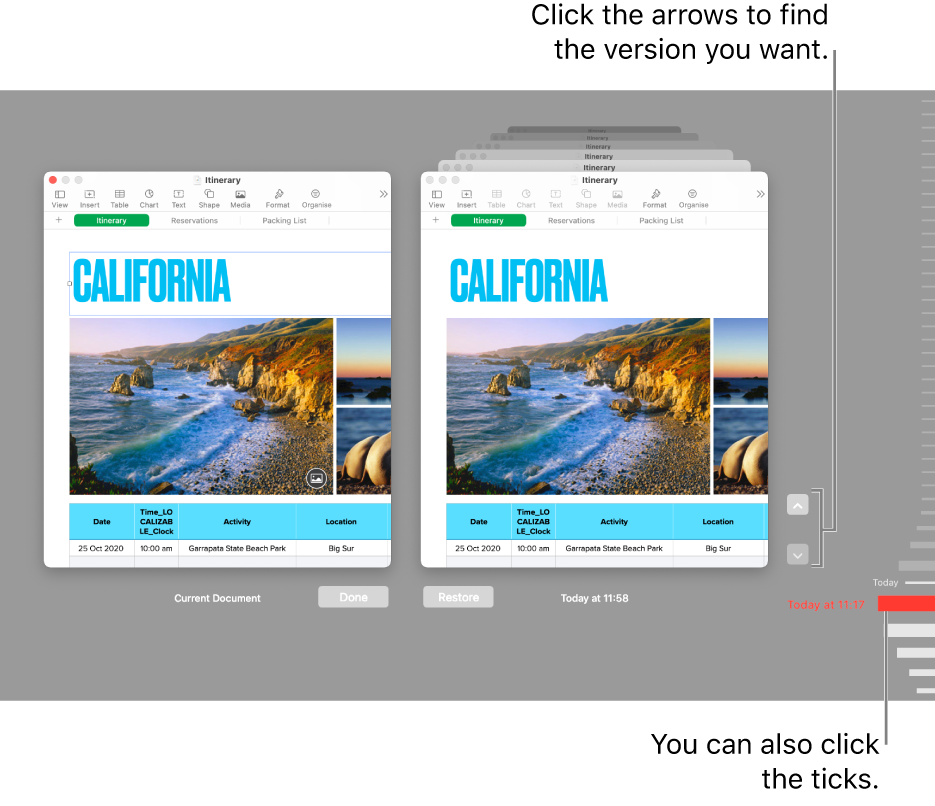The image size is (935, 806).
Task: Click Table icon in version window toolbar
Action: point(496,199)
